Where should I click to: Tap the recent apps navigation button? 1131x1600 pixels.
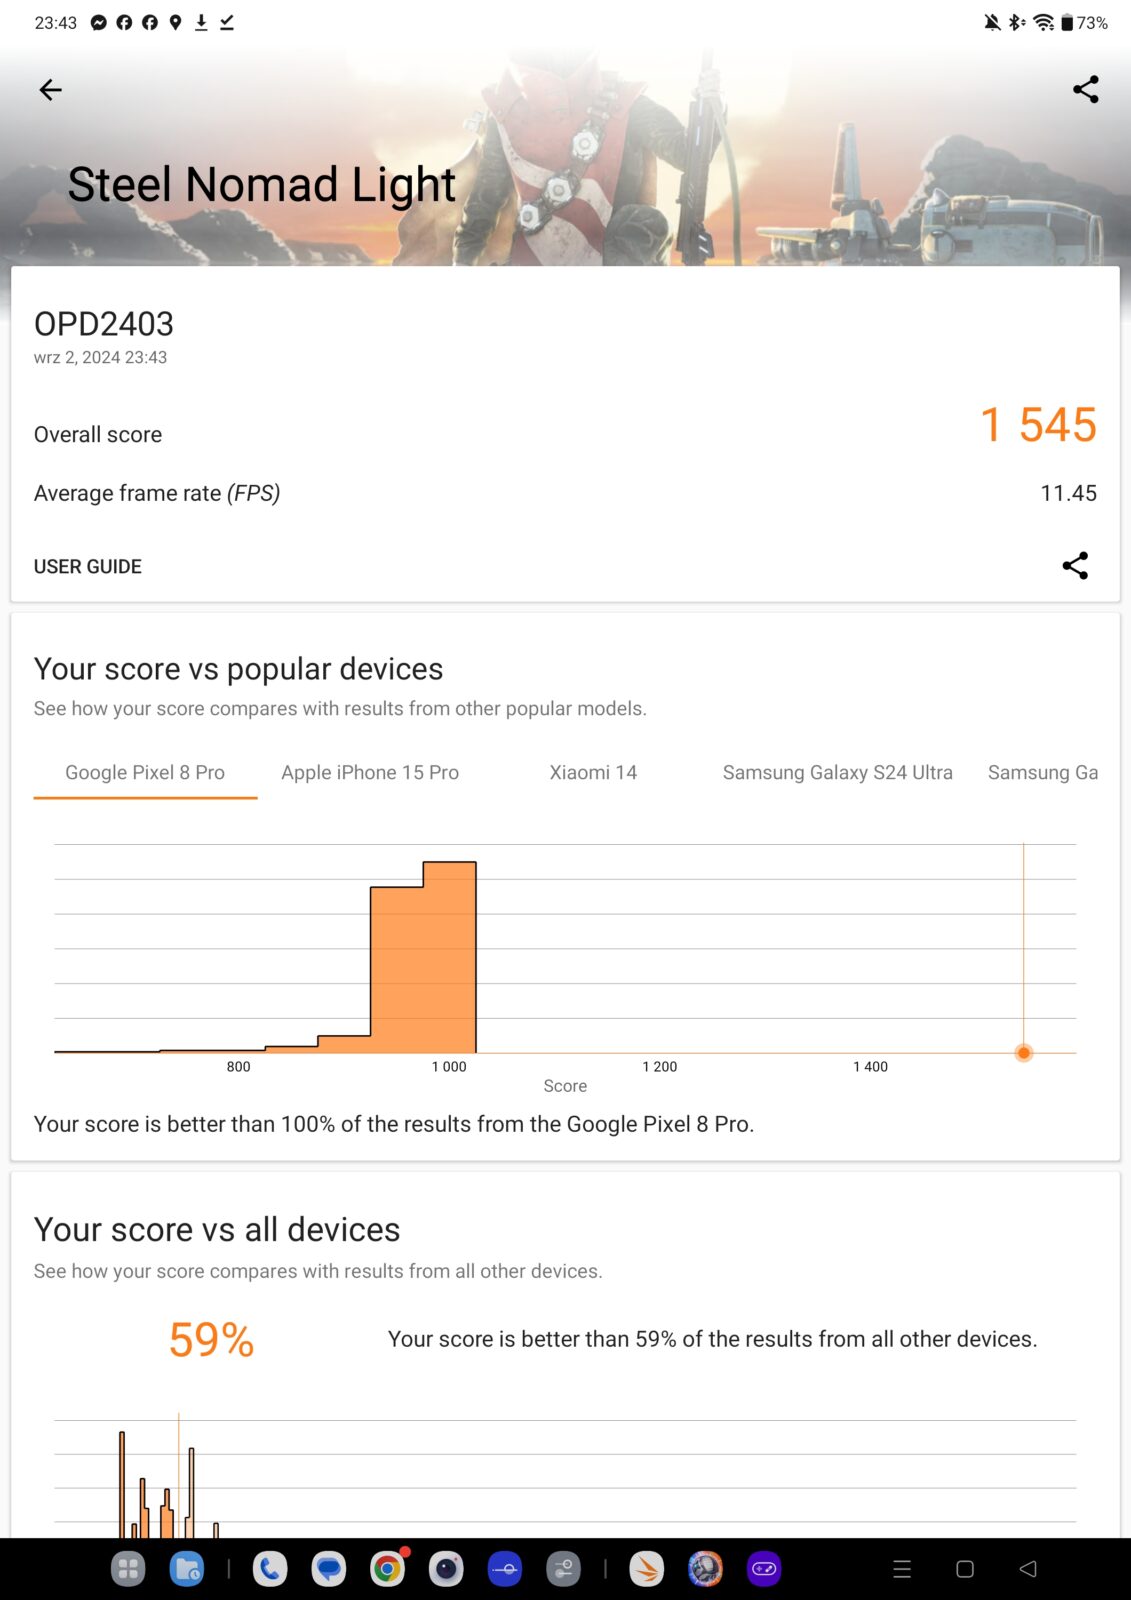902,1569
